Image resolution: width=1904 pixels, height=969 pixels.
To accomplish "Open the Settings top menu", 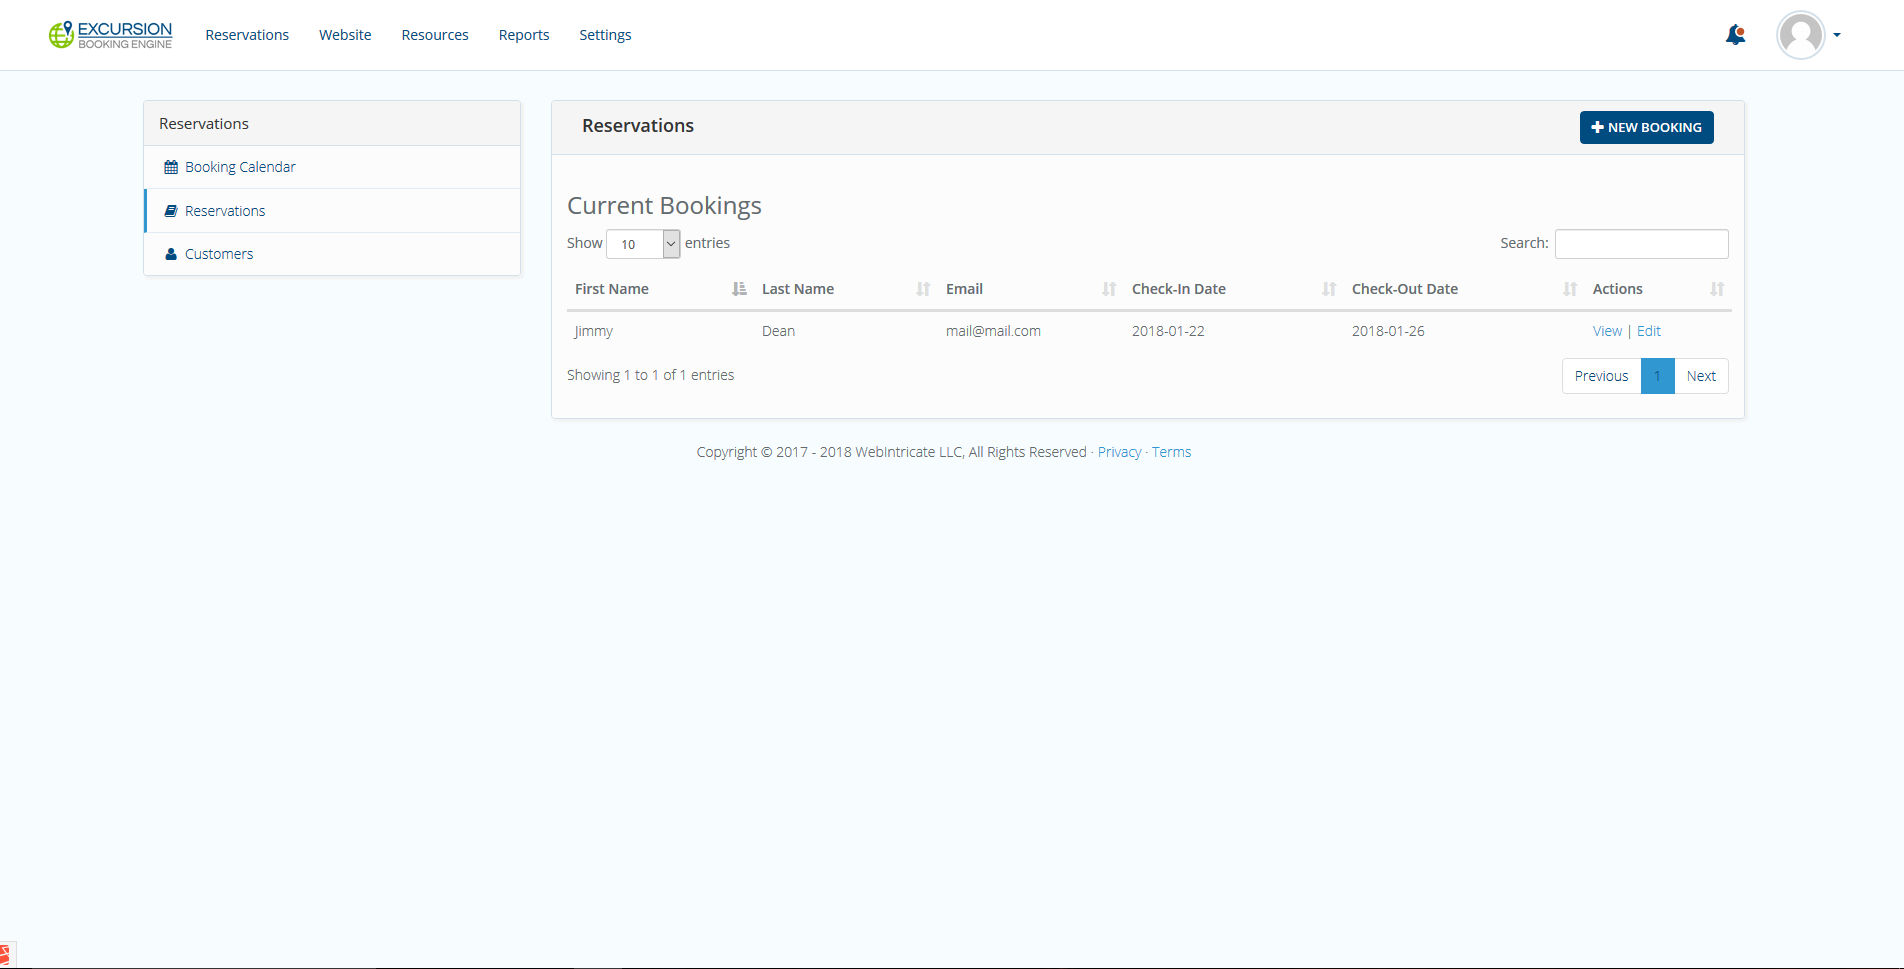I will coord(605,35).
